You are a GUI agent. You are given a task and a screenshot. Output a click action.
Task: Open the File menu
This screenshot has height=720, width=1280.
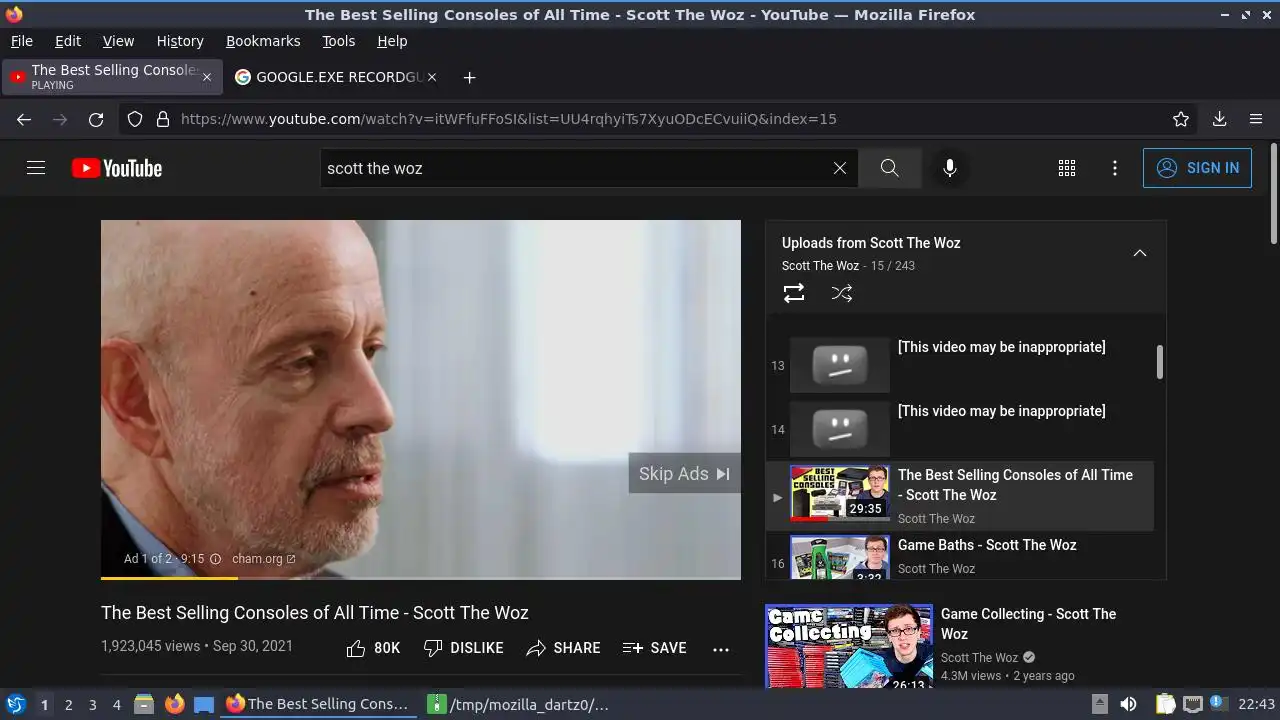coord(21,41)
